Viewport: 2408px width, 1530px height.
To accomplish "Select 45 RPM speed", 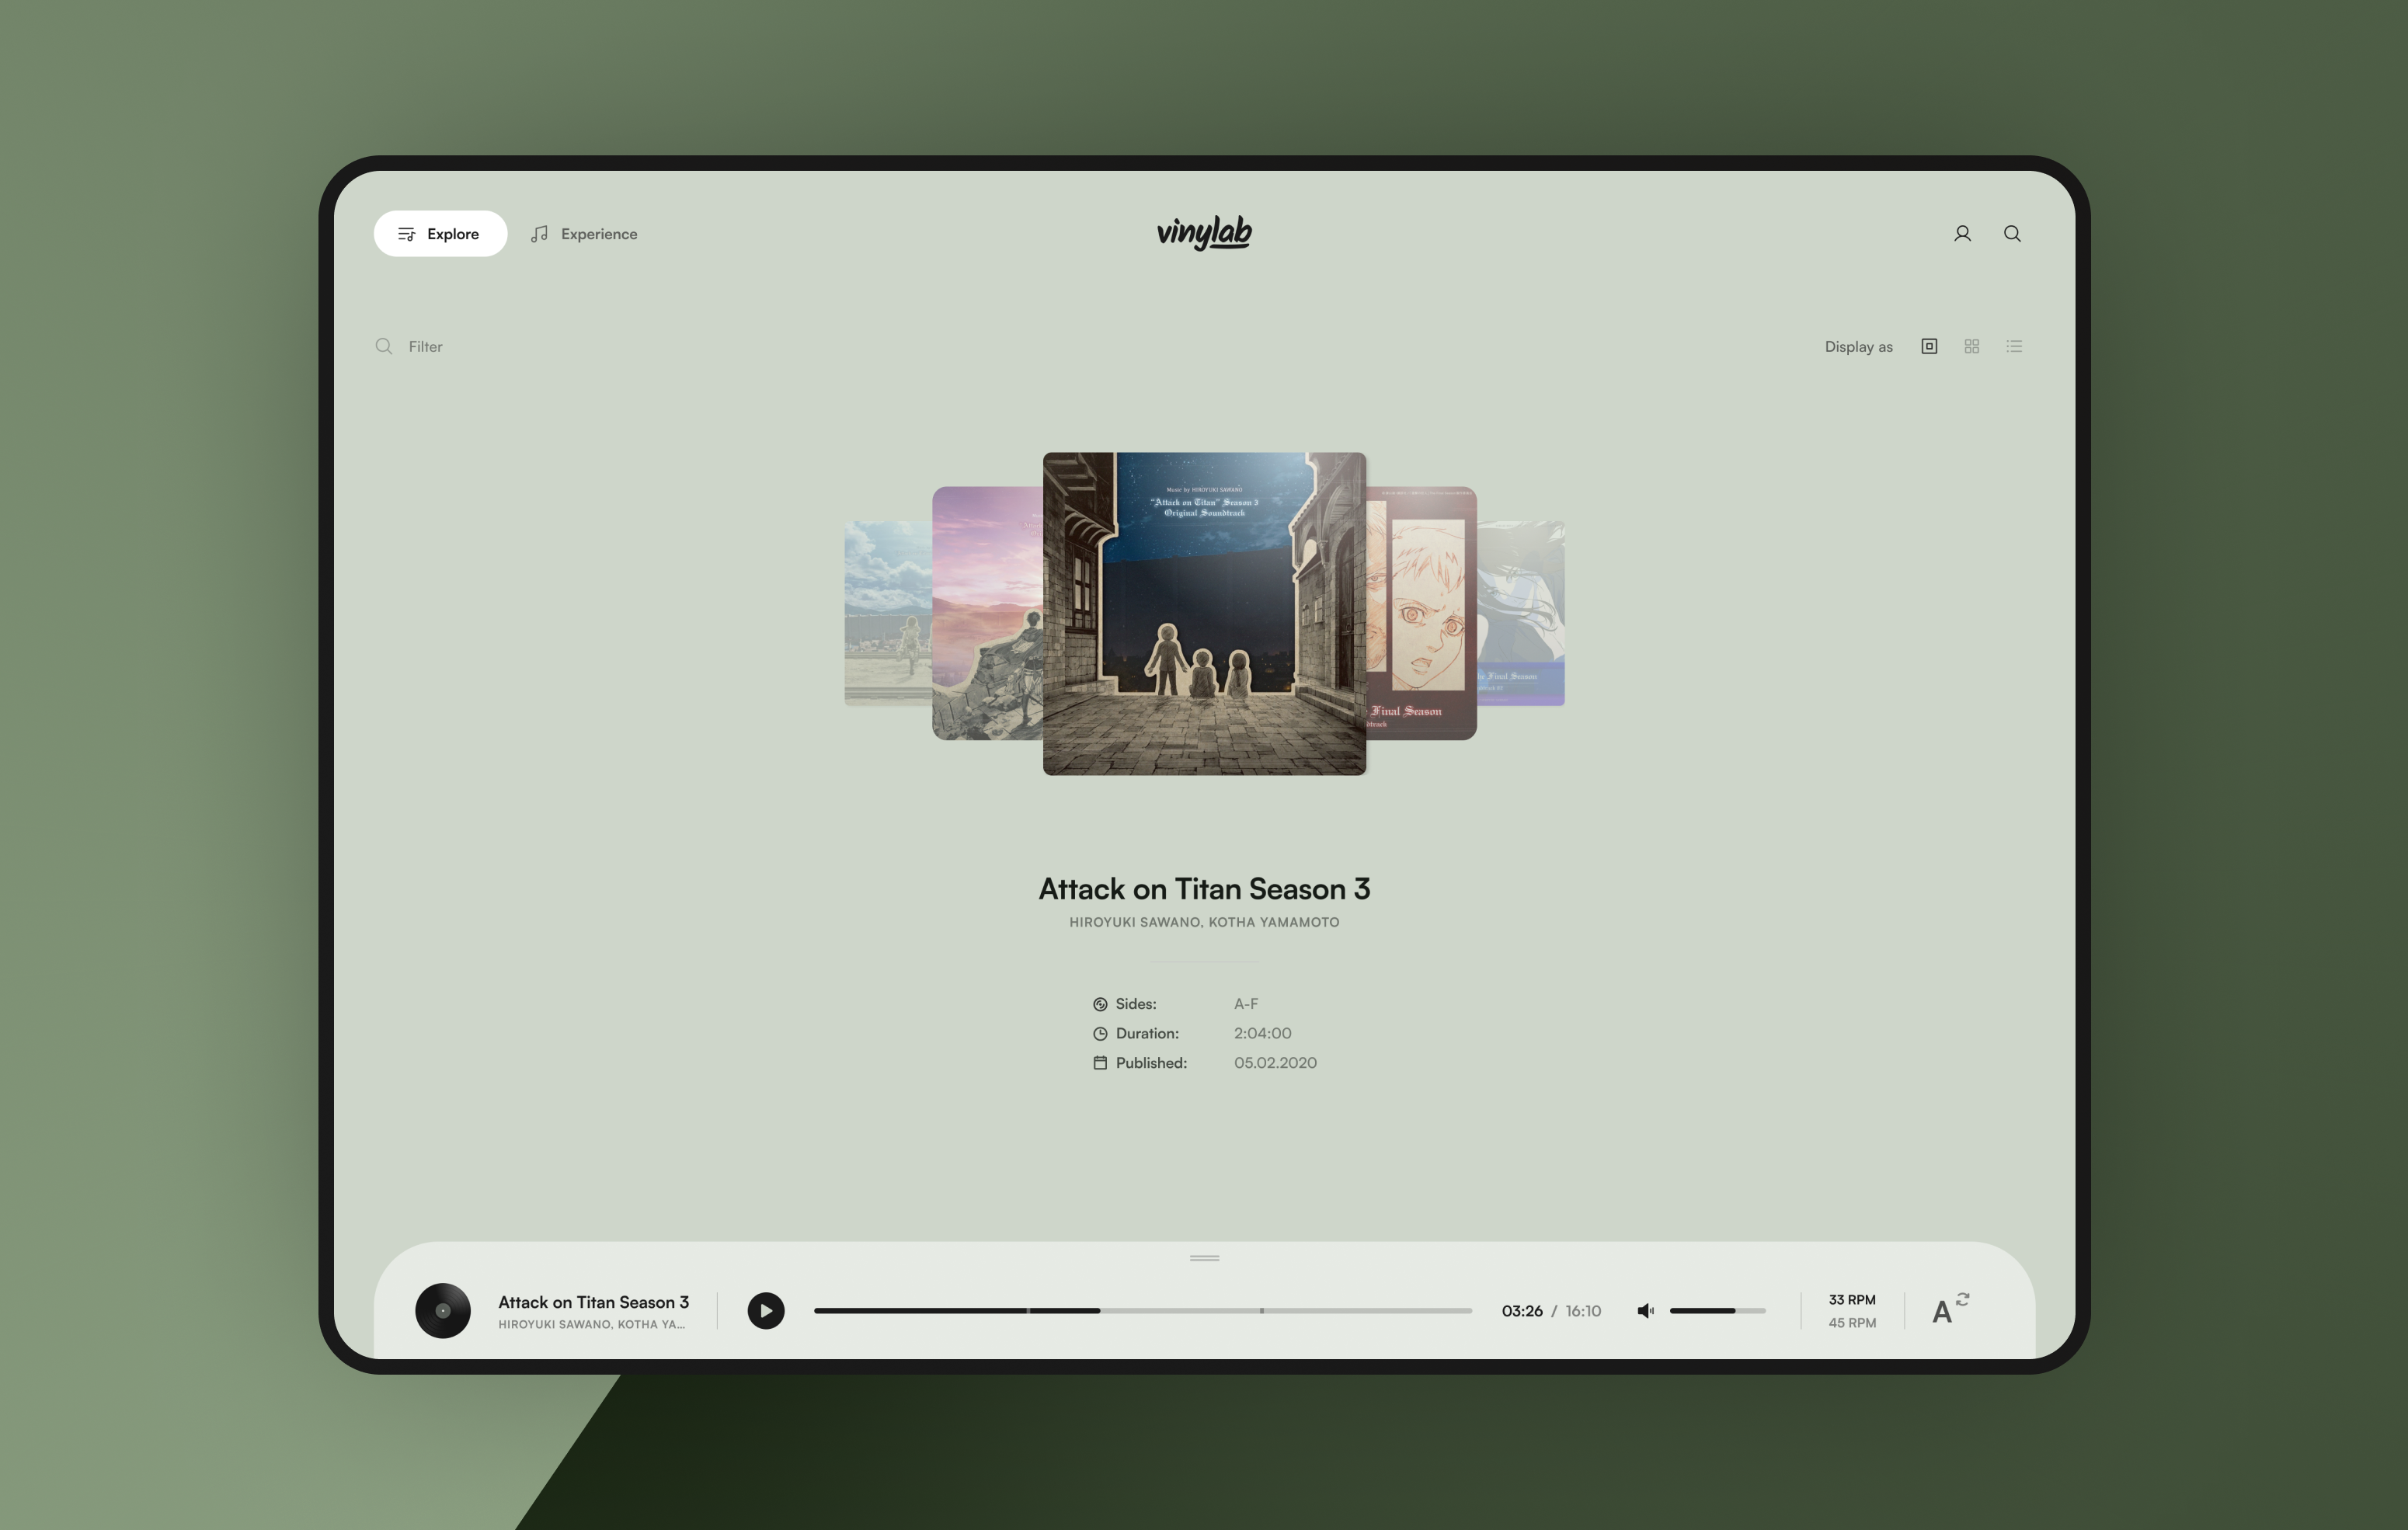I will click(1852, 1322).
